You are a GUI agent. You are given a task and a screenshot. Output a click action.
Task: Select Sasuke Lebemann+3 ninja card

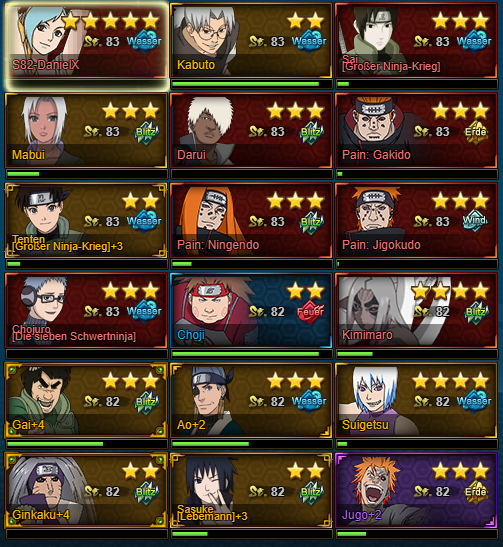(x=251, y=490)
